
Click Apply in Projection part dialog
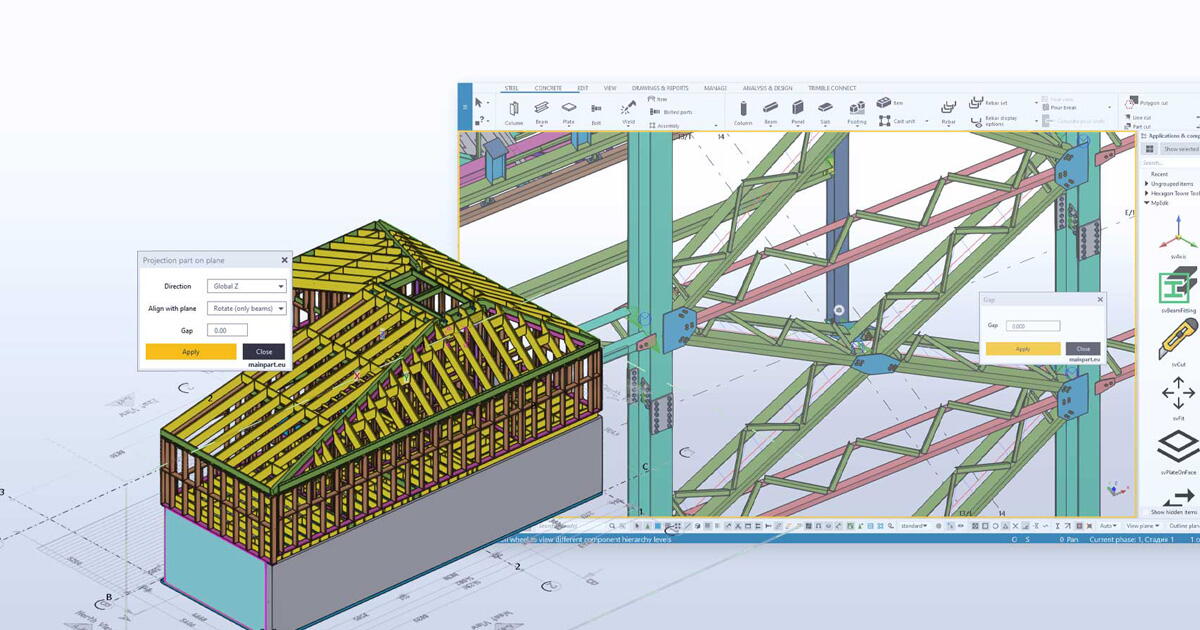[191, 352]
